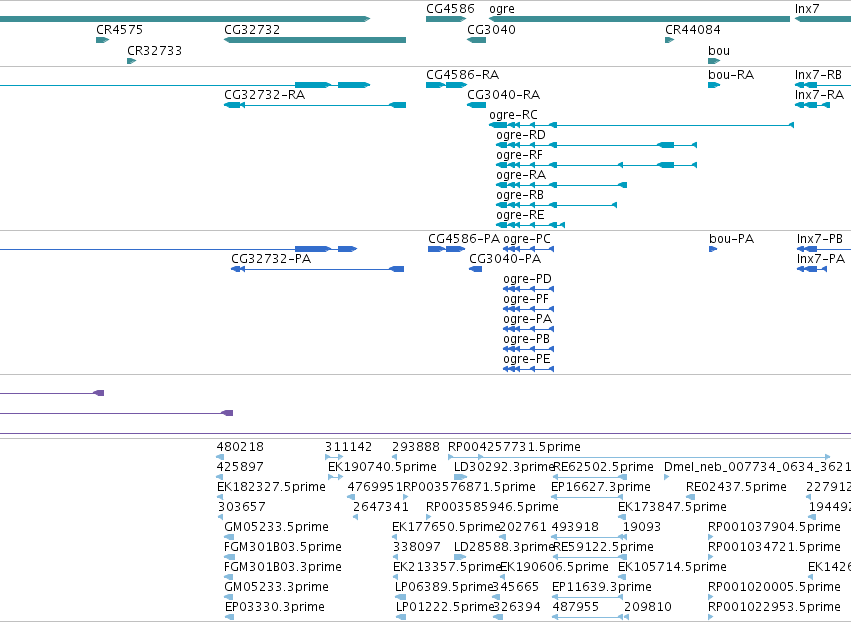Select the bou-RA transcript label

pyautogui.click(x=731, y=74)
